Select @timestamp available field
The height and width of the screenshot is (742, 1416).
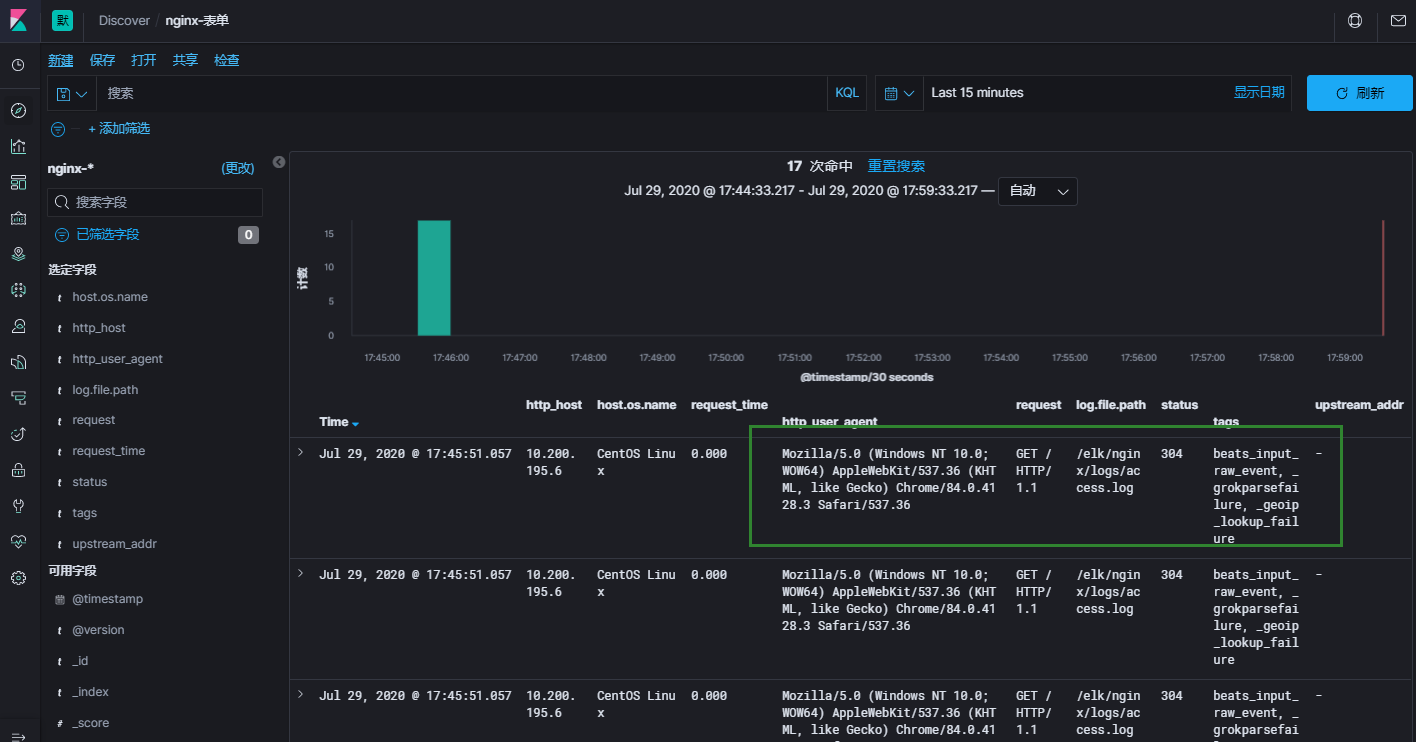coord(108,599)
